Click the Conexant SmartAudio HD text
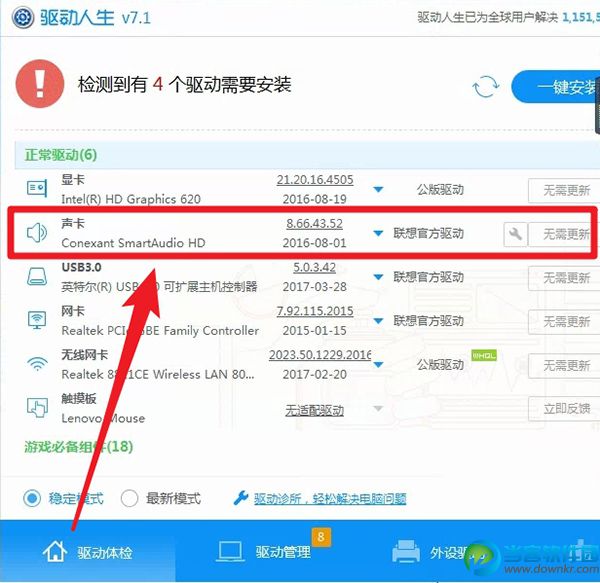Image resolution: width=600 pixels, height=583 pixels. (x=133, y=243)
